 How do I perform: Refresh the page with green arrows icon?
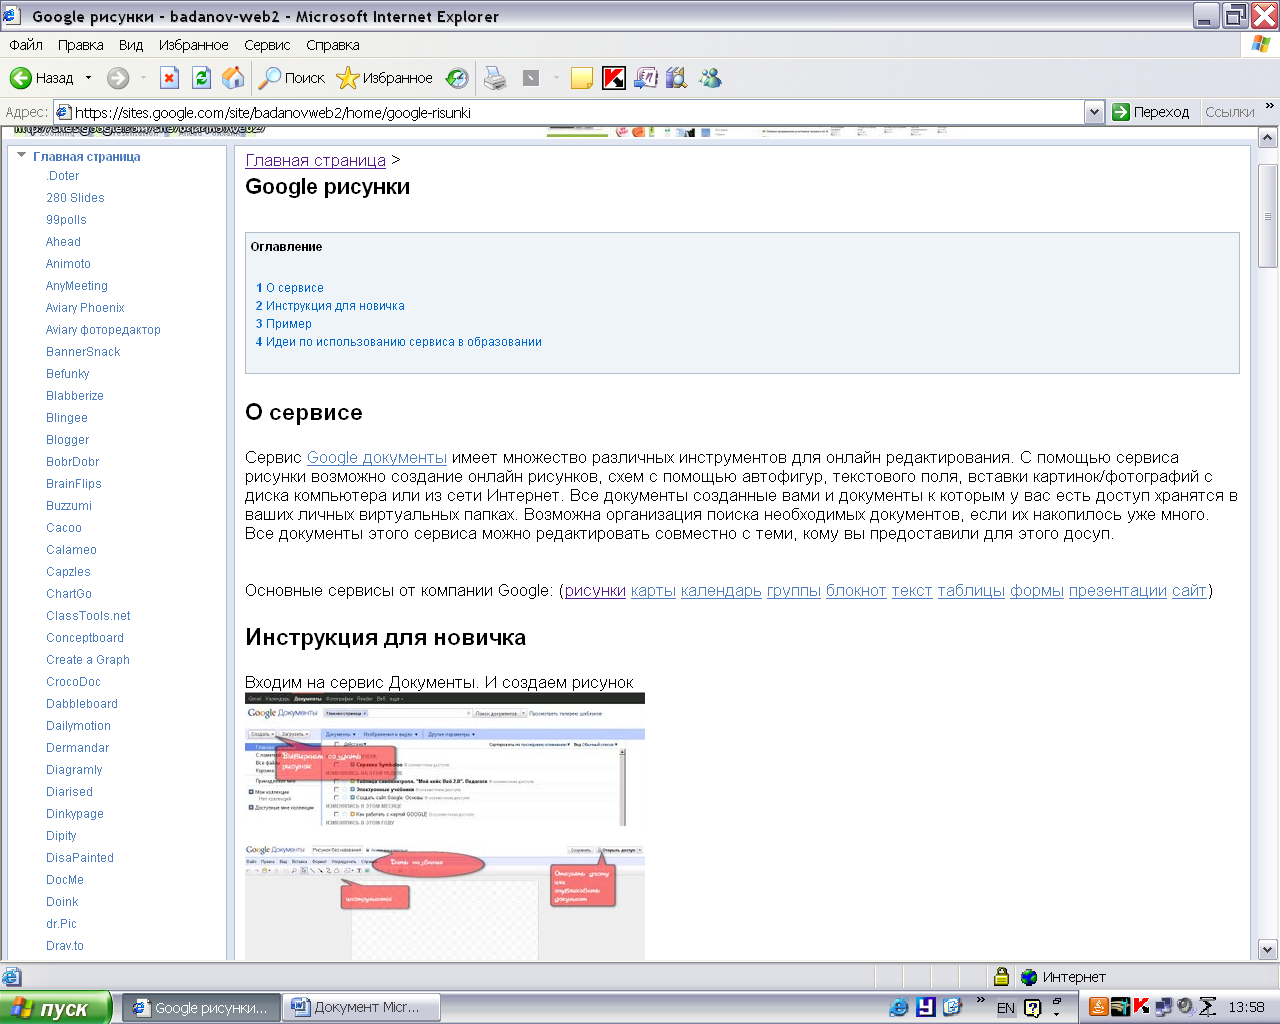(x=201, y=78)
